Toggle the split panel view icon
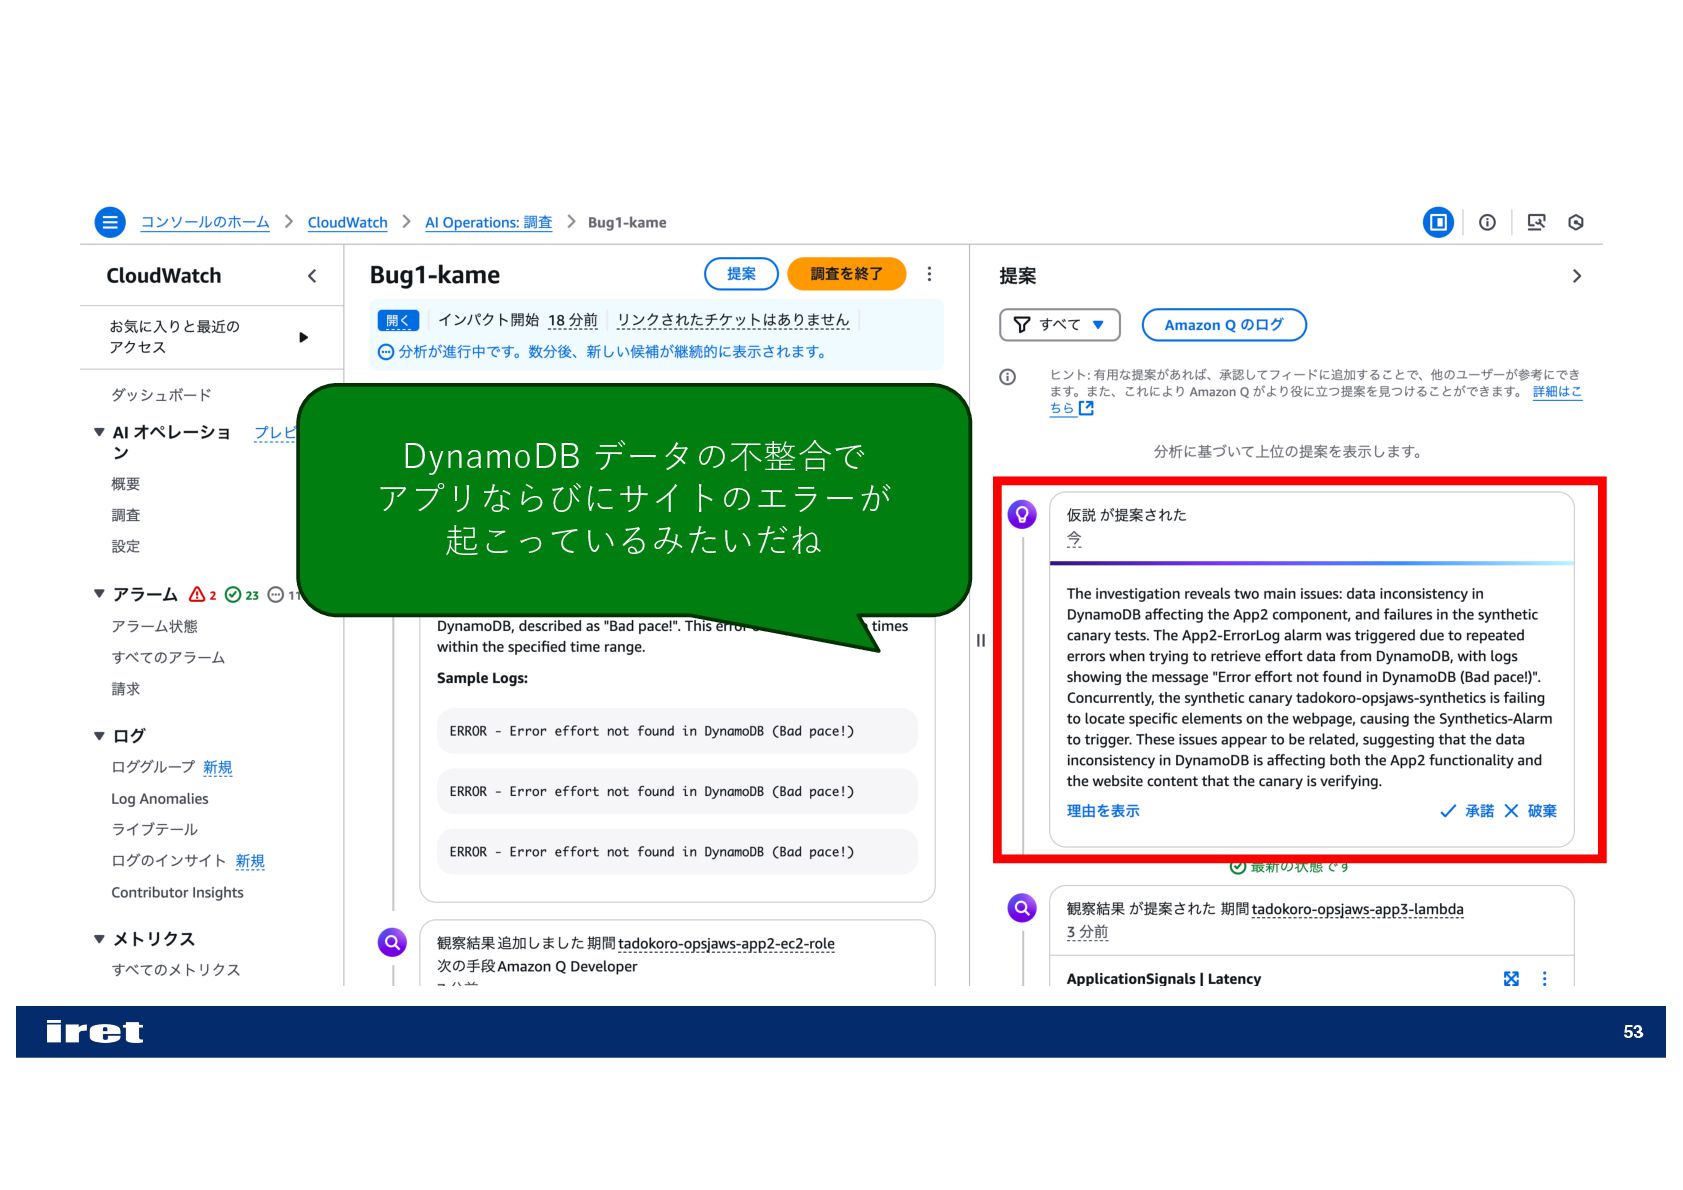Viewport: 1683px width, 1190px height. click(1438, 222)
